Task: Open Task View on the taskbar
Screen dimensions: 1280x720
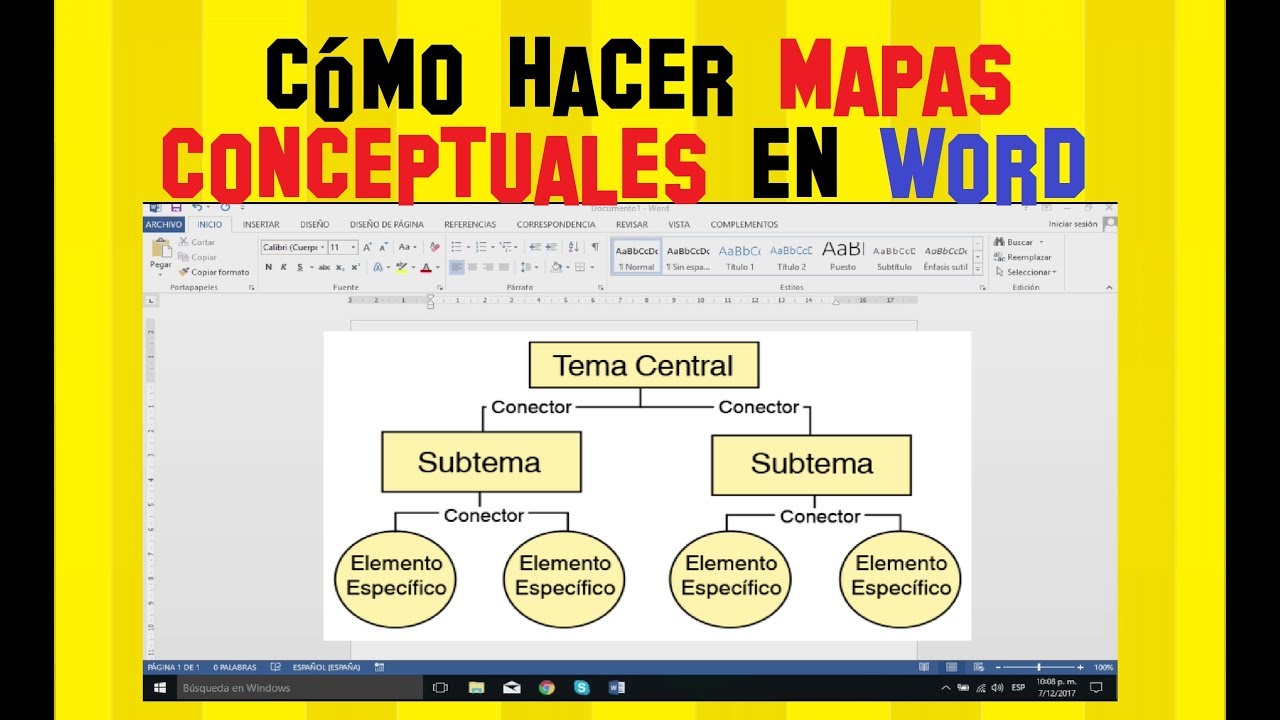Action: [440, 687]
